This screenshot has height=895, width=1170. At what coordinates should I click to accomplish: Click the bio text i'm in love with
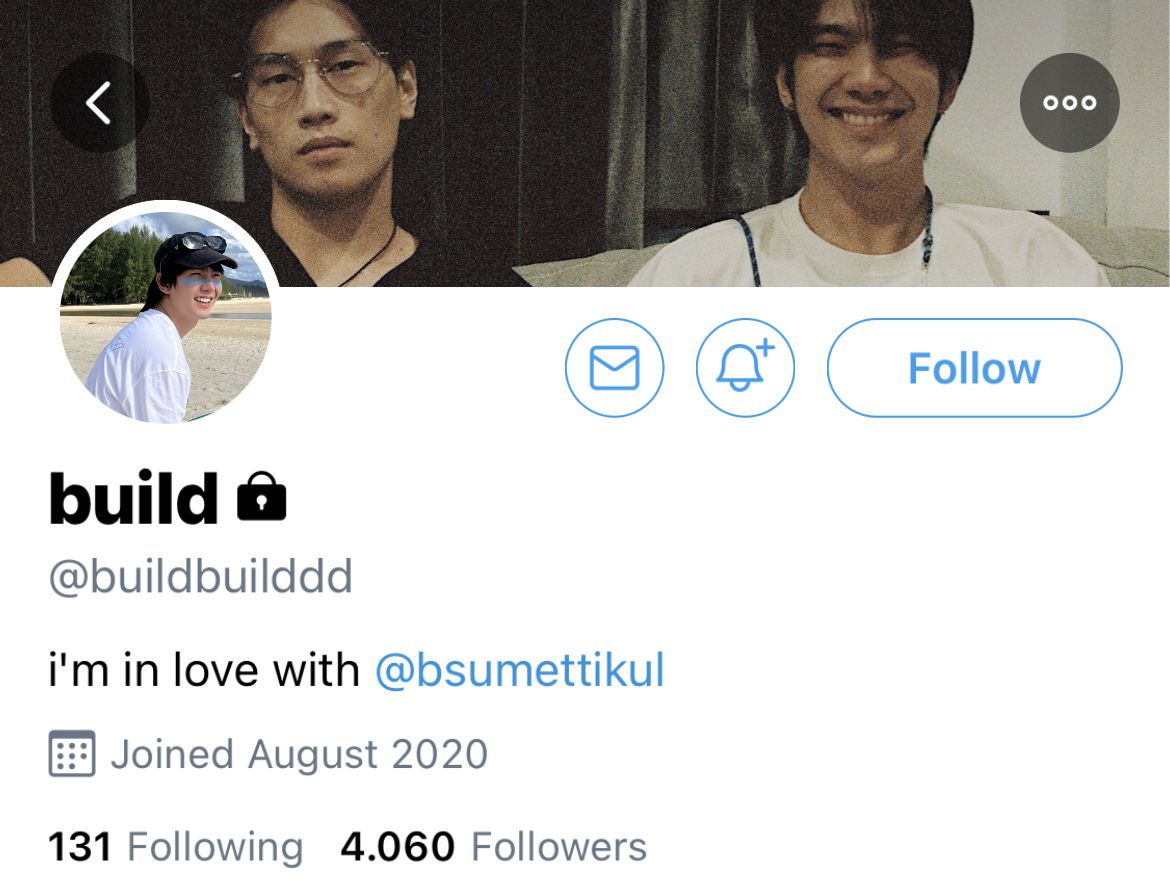coord(204,669)
